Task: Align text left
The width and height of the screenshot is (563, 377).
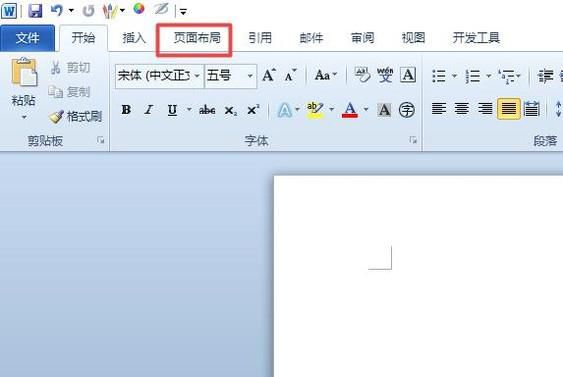Action: [x=439, y=108]
